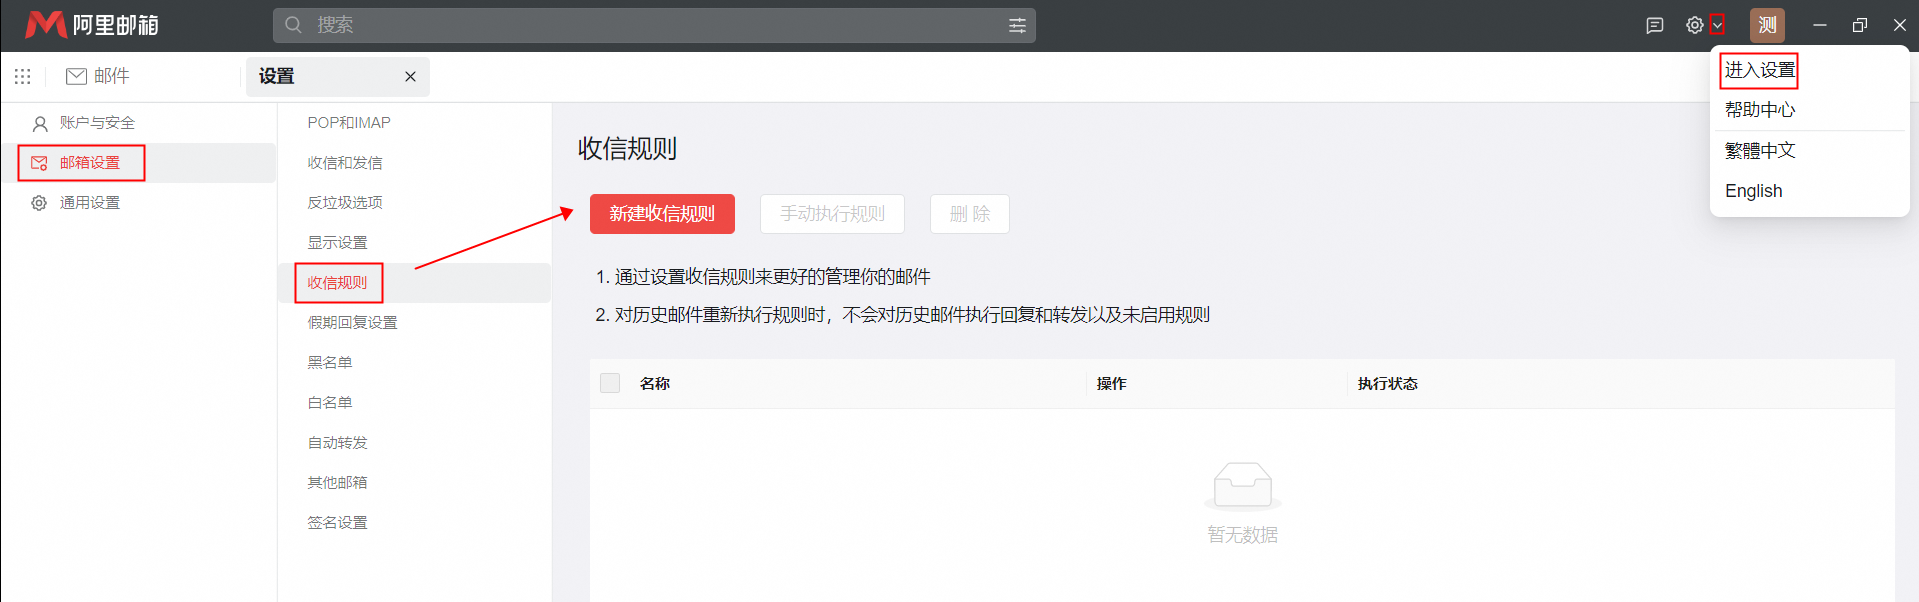The image size is (1919, 602).
Task: Open the feedback message icon in title bar
Action: (1654, 26)
